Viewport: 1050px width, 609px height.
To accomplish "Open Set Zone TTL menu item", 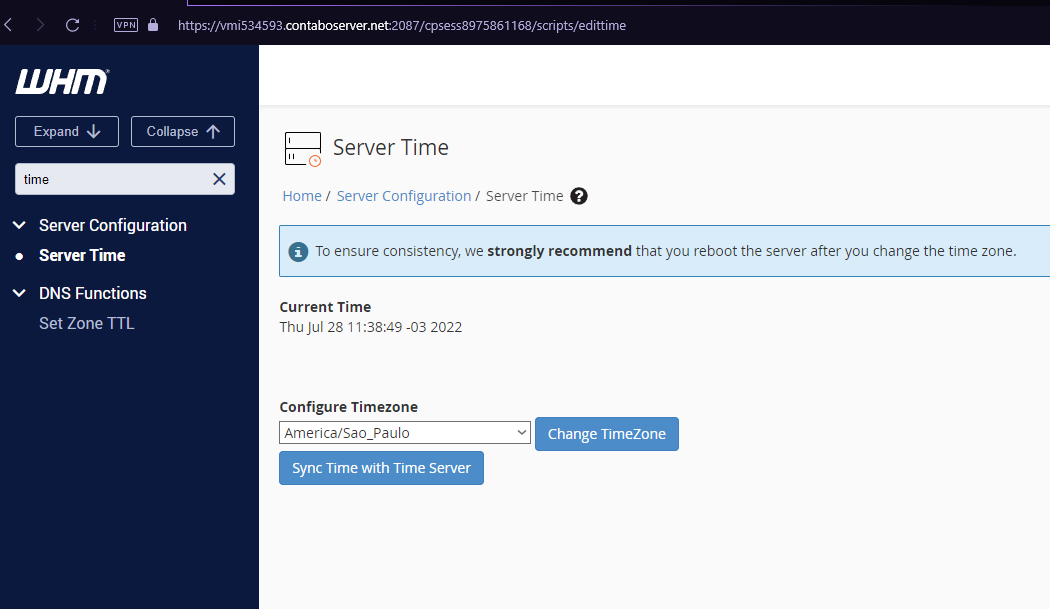I will point(86,323).
